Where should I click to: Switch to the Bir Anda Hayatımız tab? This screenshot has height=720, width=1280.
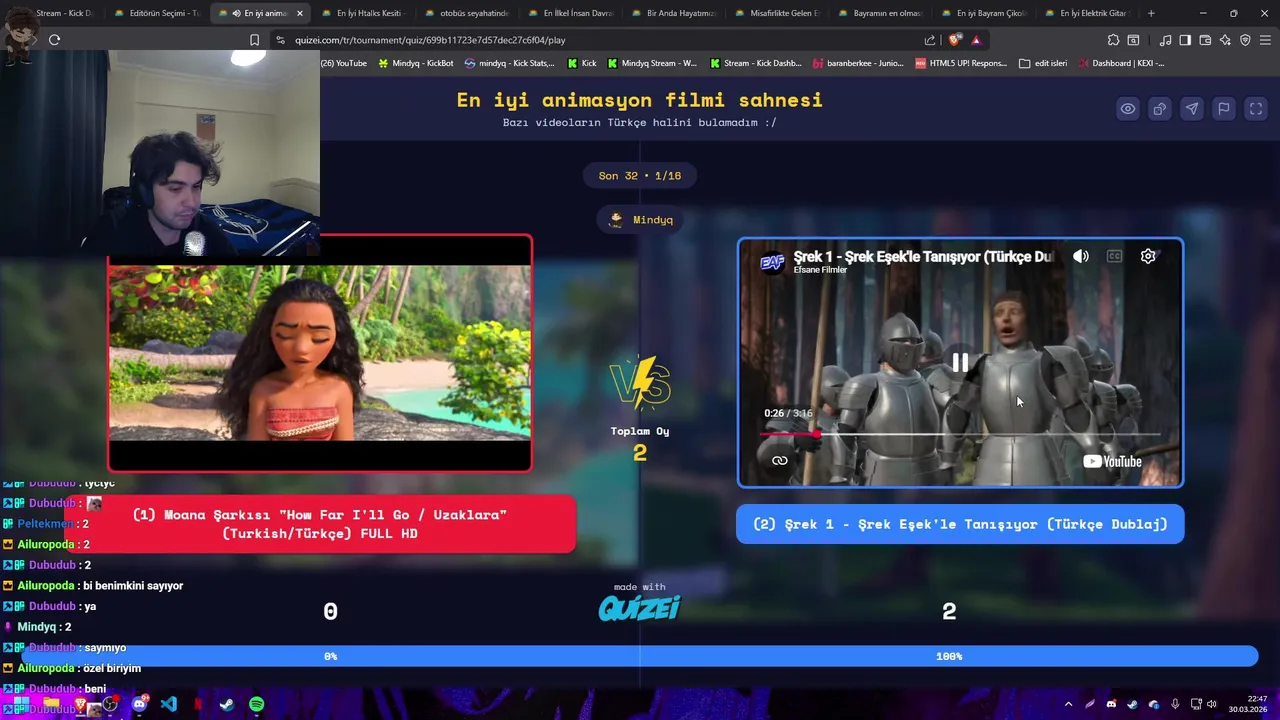pyautogui.click(x=672, y=13)
